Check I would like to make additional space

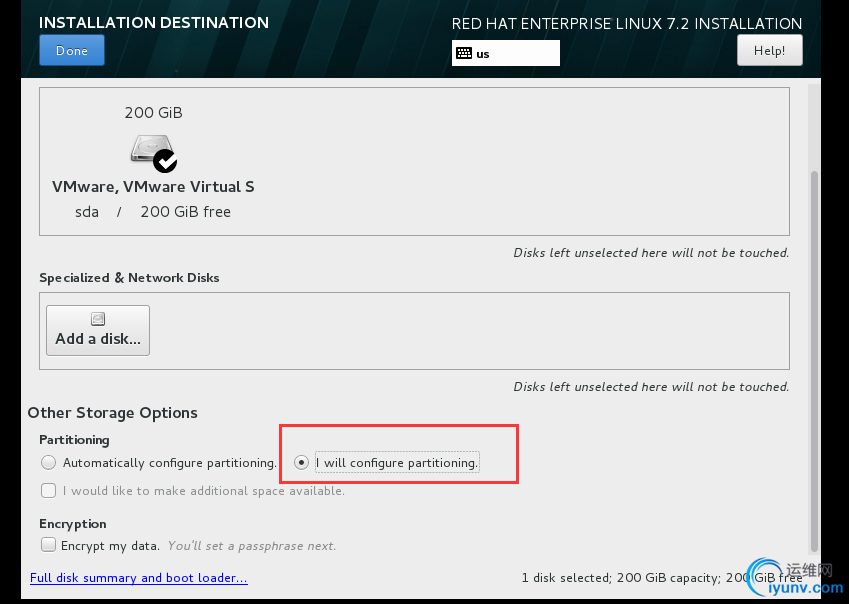point(49,491)
